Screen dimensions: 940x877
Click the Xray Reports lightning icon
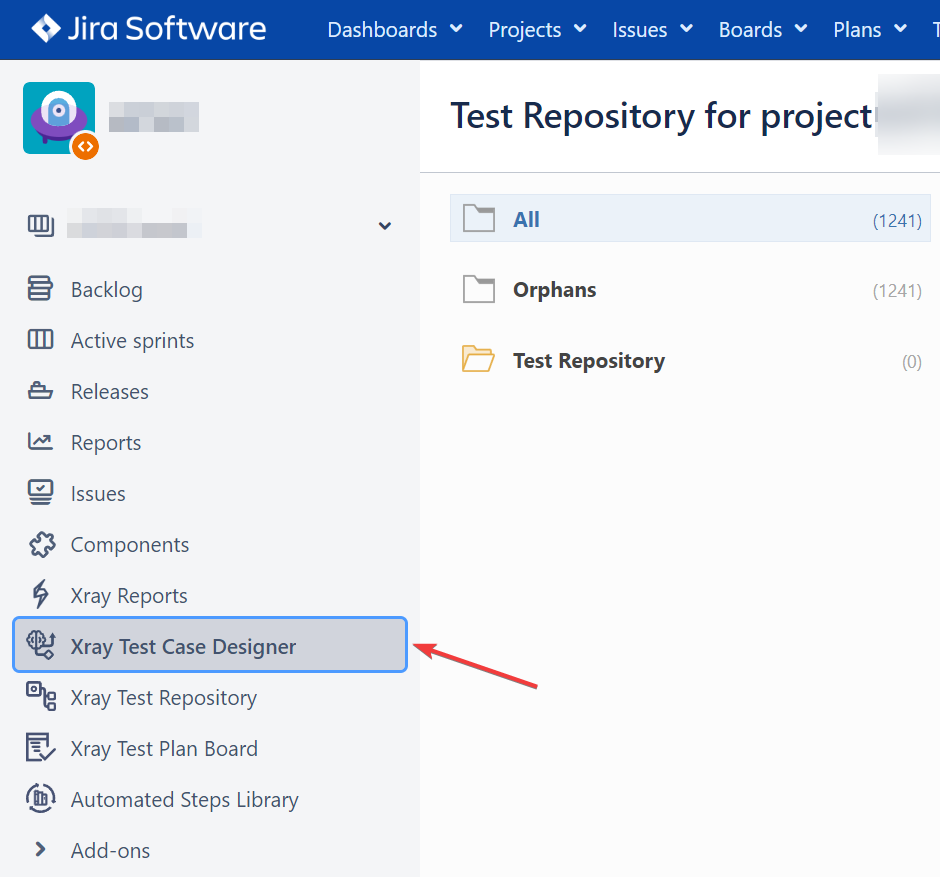40,594
